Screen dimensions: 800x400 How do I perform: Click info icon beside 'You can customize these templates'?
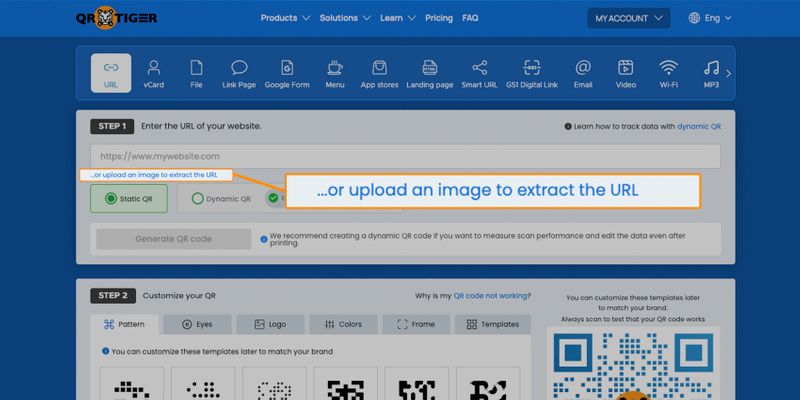pos(106,351)
